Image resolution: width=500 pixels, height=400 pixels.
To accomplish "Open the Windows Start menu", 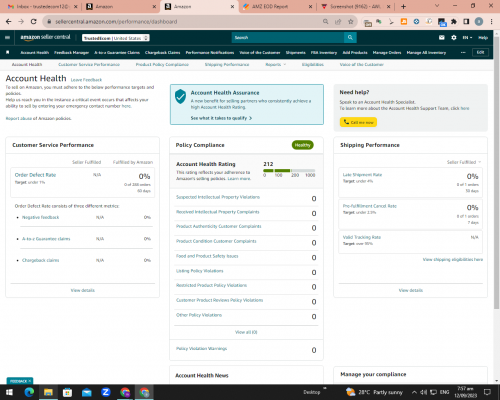I will tap(9, 392).
